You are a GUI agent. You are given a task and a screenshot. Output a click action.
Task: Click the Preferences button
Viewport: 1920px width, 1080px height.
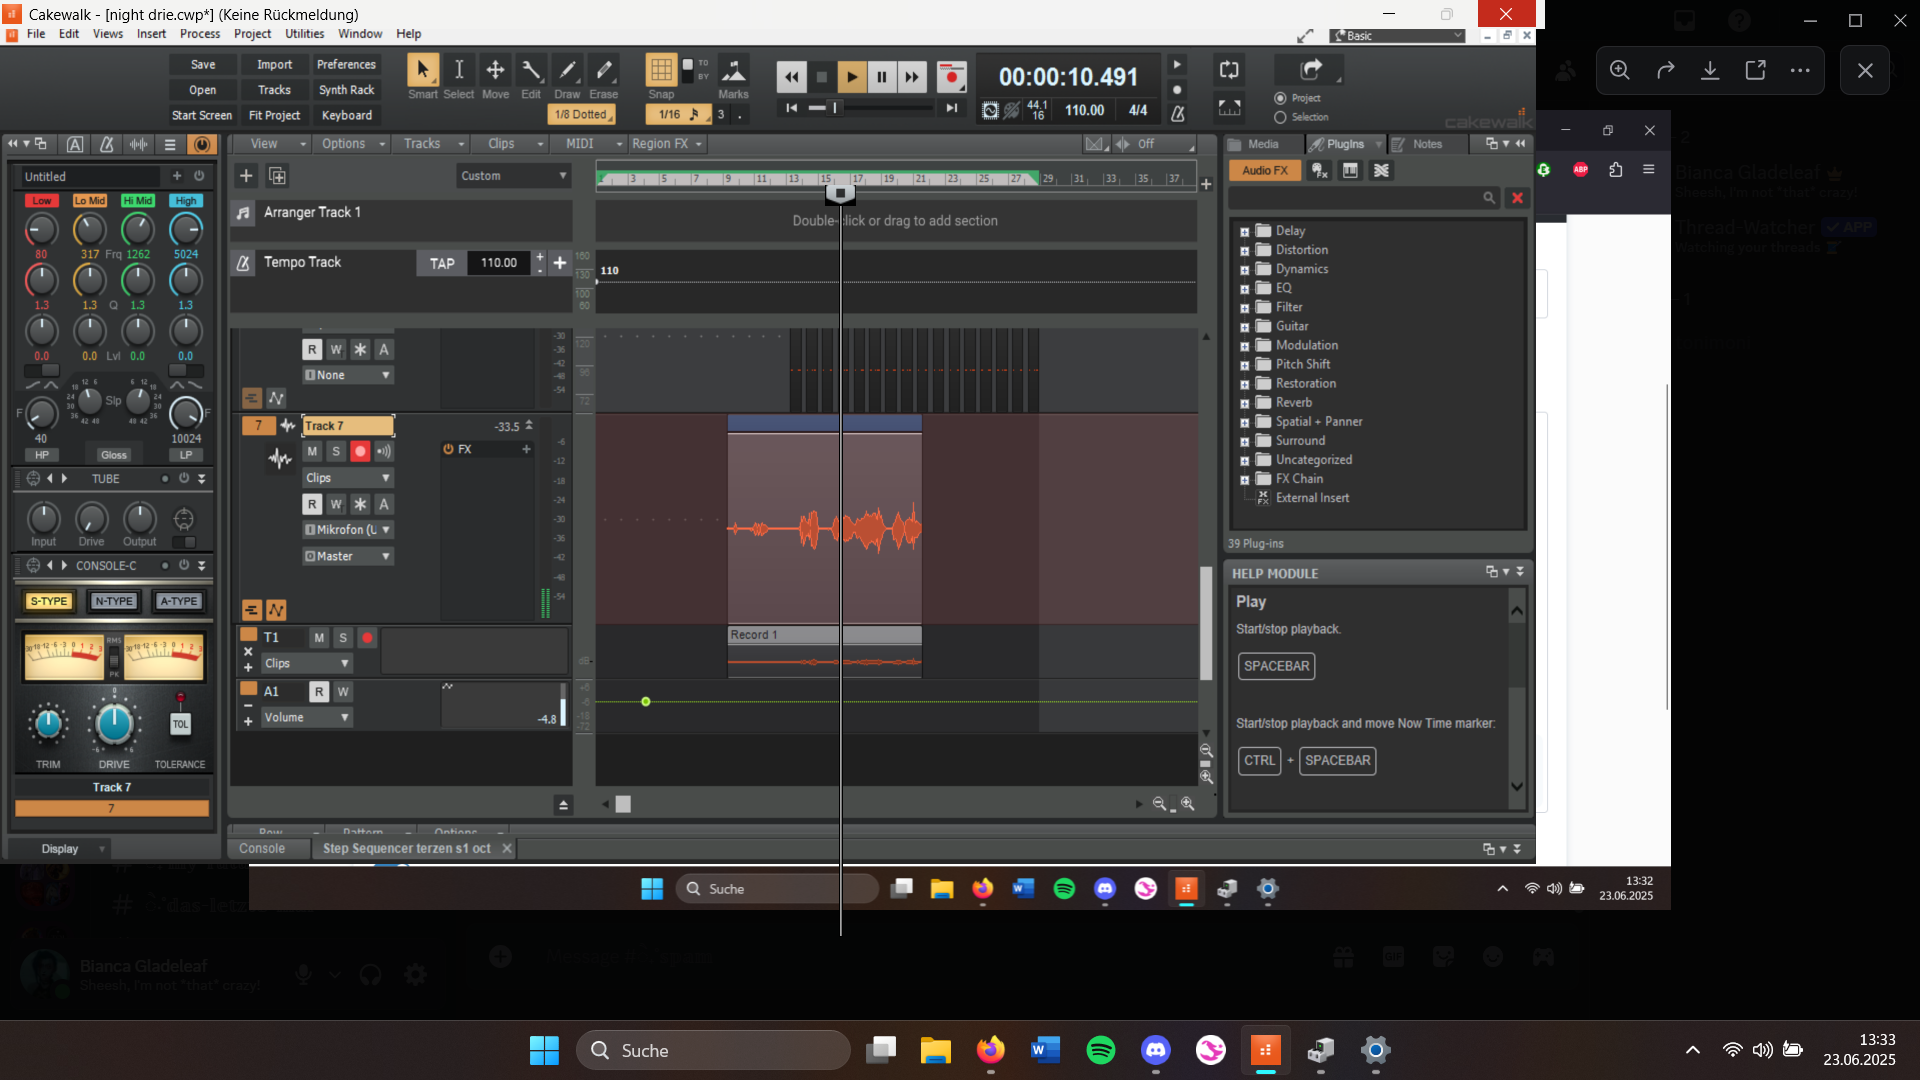[346, 65]
